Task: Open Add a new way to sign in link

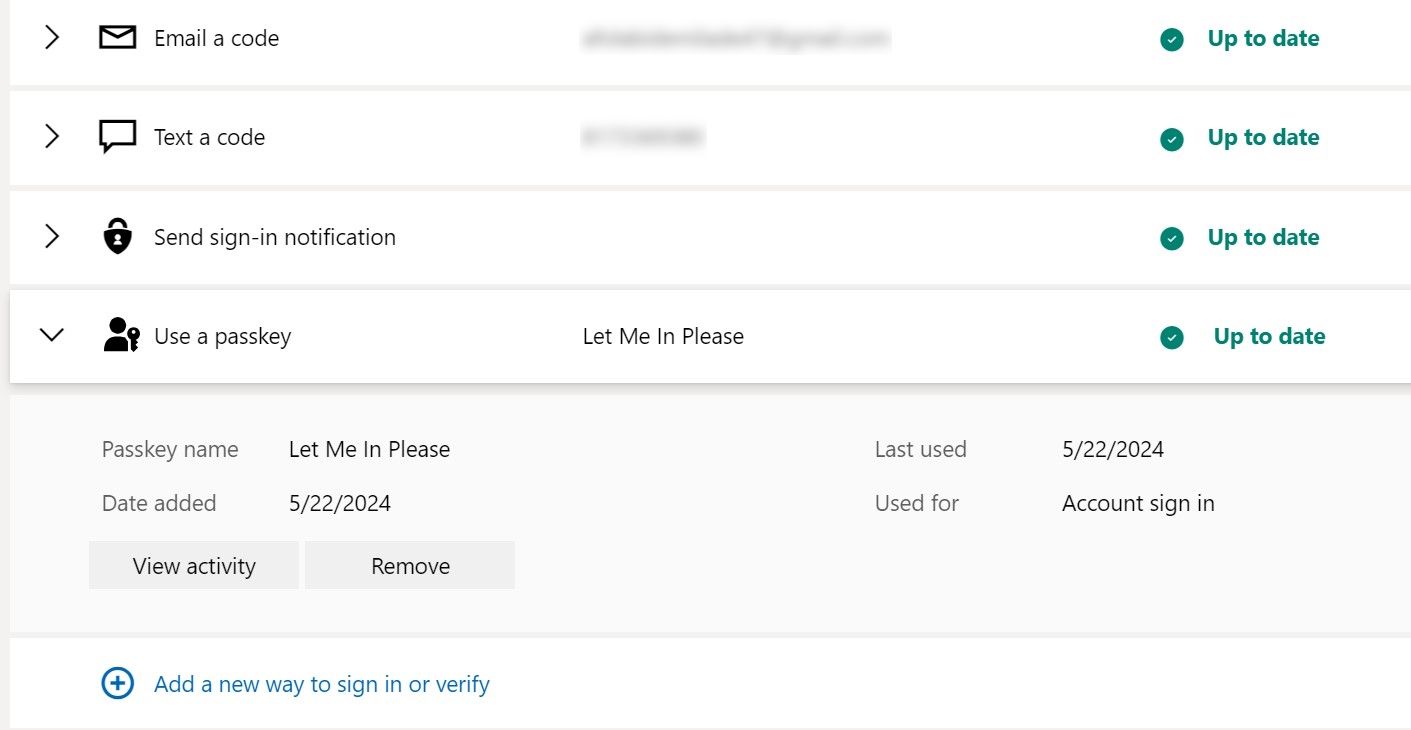Action: click(x=321, y=684)
